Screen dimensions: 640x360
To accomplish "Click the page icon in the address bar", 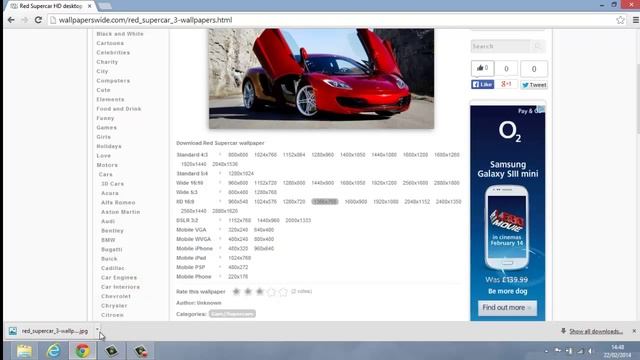I will coord(53,20).
